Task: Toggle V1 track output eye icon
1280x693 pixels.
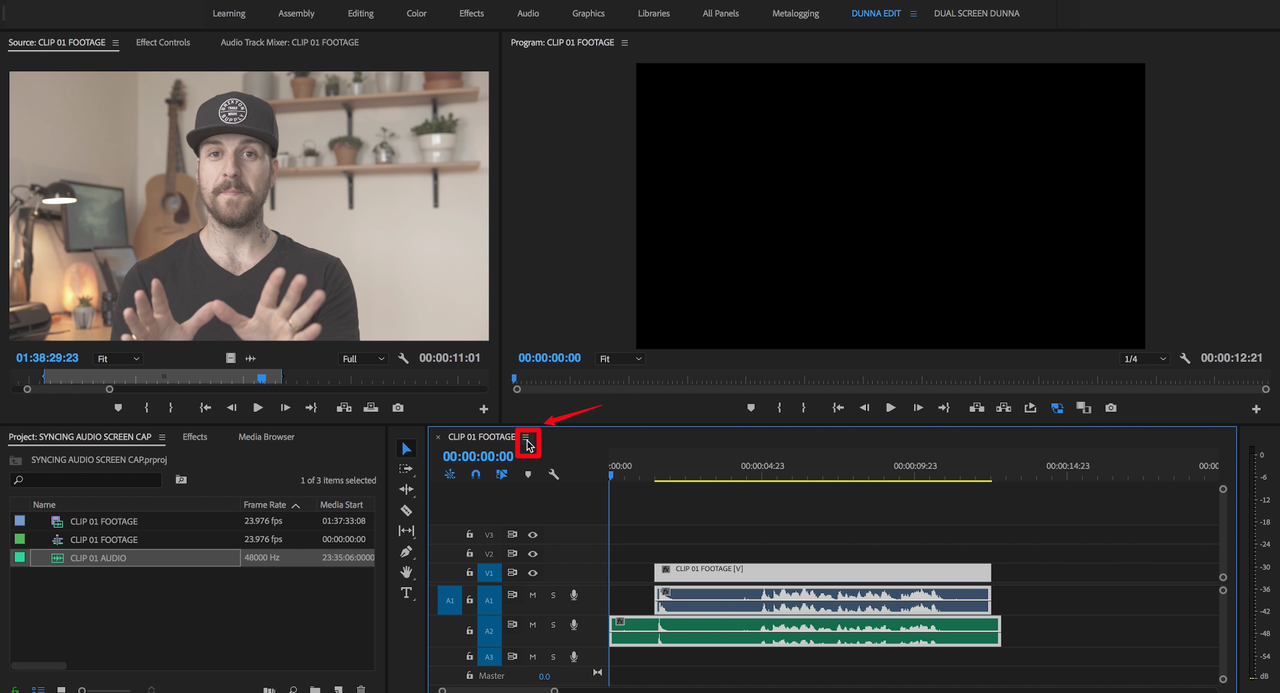Action: (533, 573)
